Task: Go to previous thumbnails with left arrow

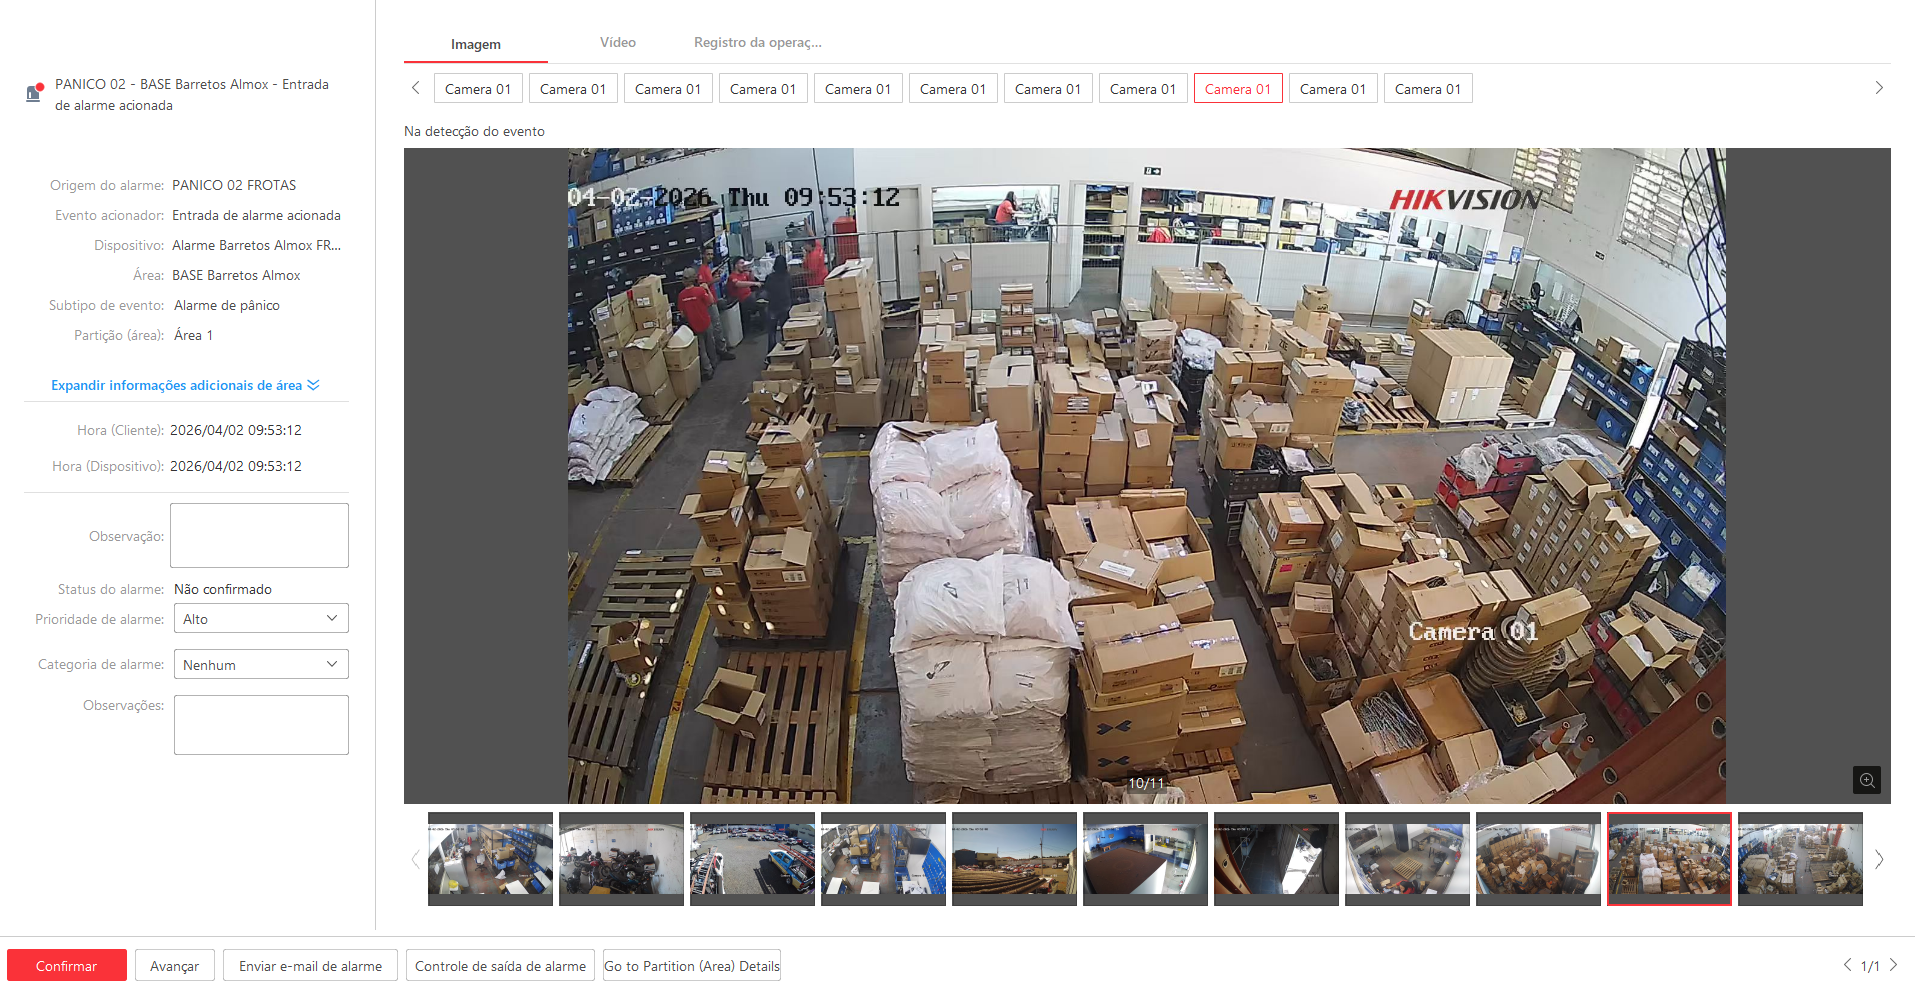Action: [415, 859]
